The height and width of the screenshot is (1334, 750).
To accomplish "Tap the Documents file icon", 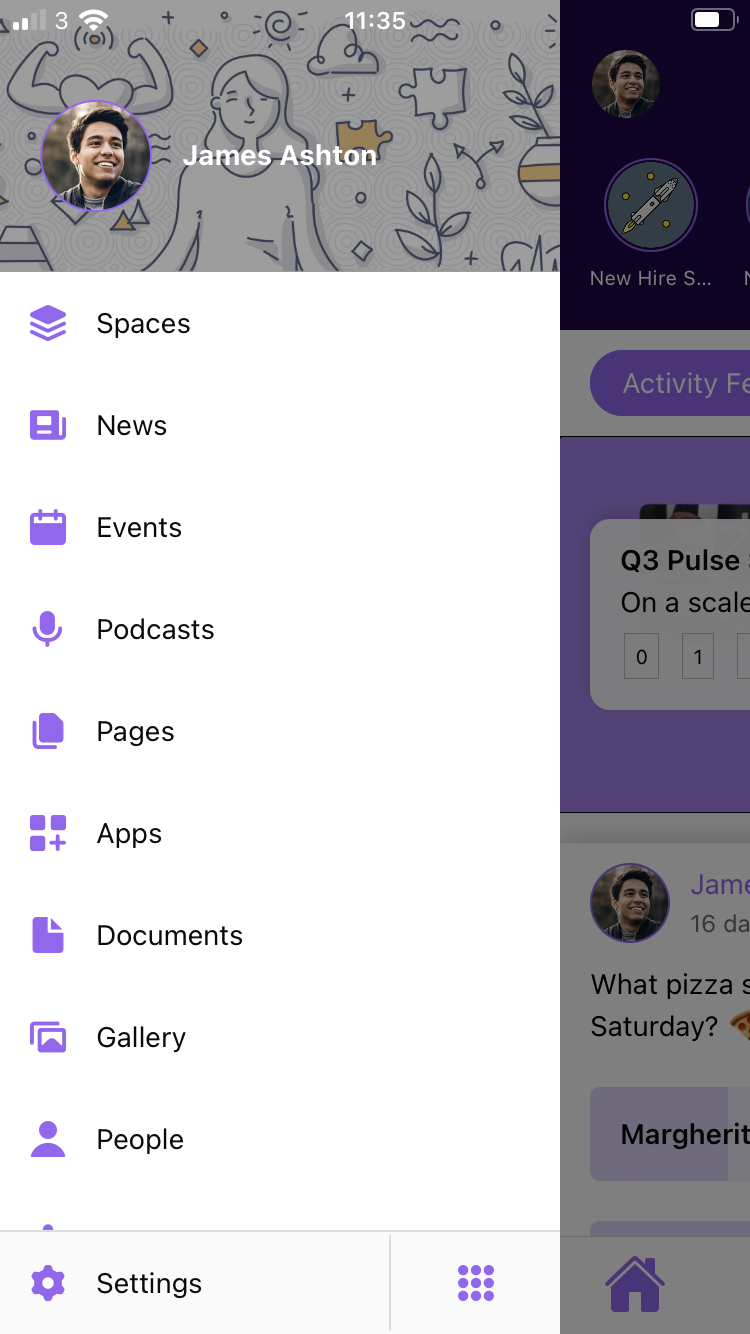I will (x=48, y=936).
